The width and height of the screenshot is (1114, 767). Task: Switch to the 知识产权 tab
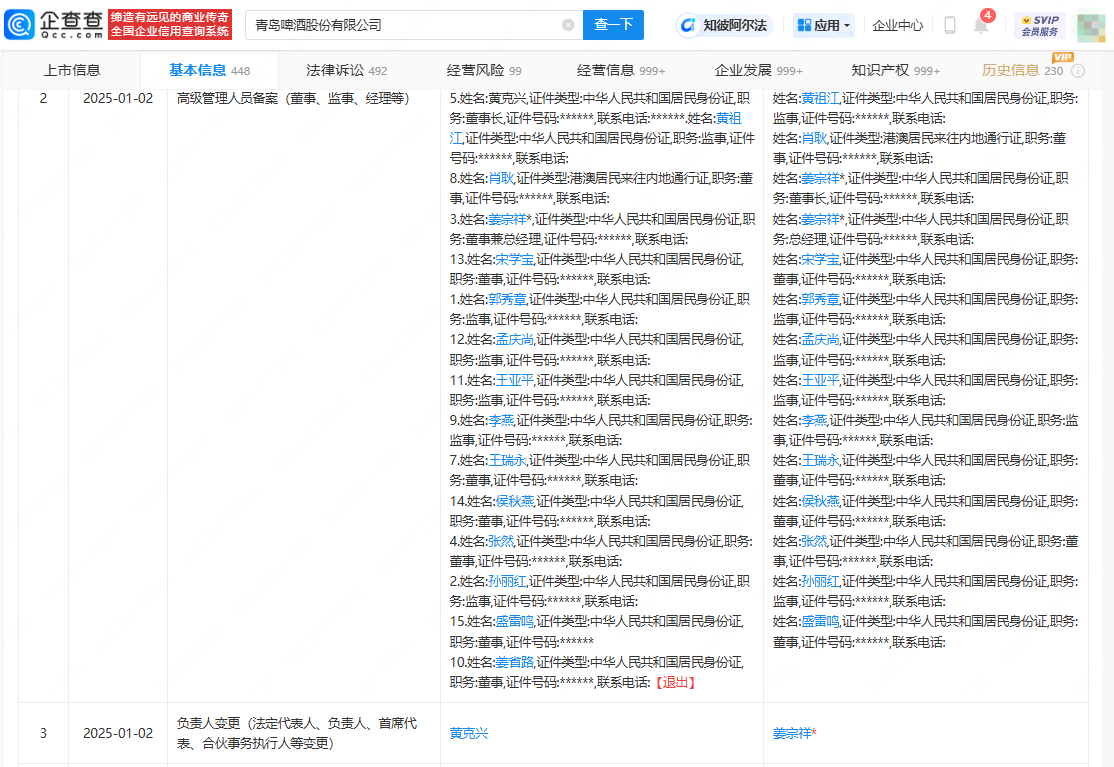click(x=895, y=70)
